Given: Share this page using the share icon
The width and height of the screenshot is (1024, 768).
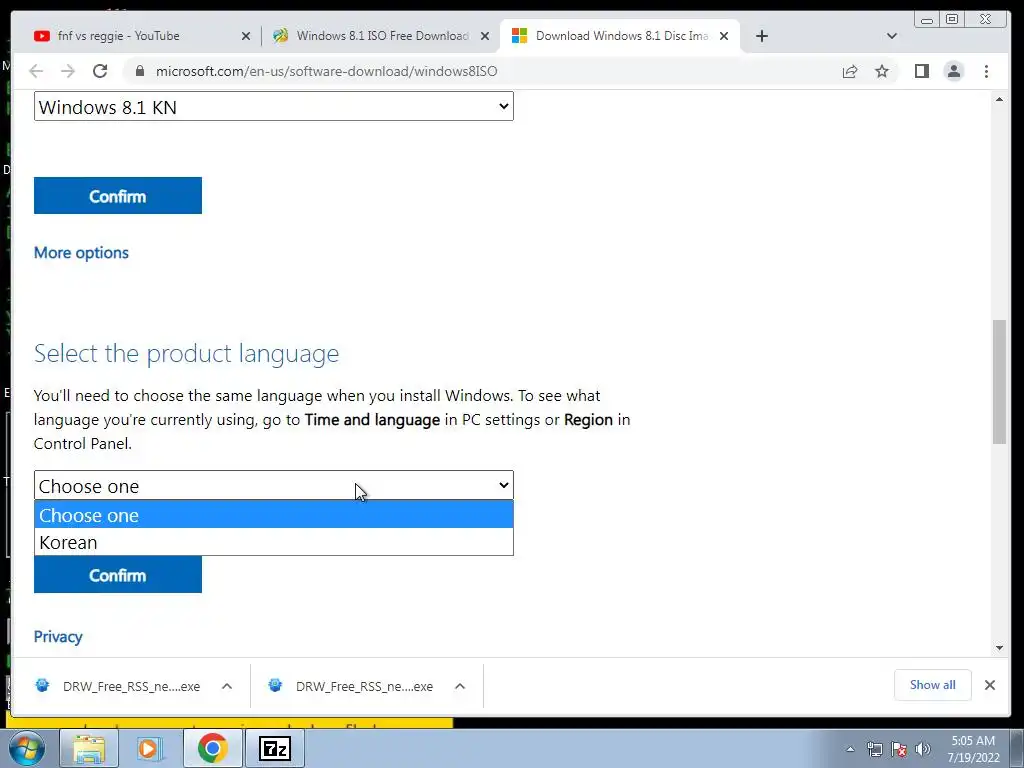Looking at the screenshot, I should coord(850,71).
